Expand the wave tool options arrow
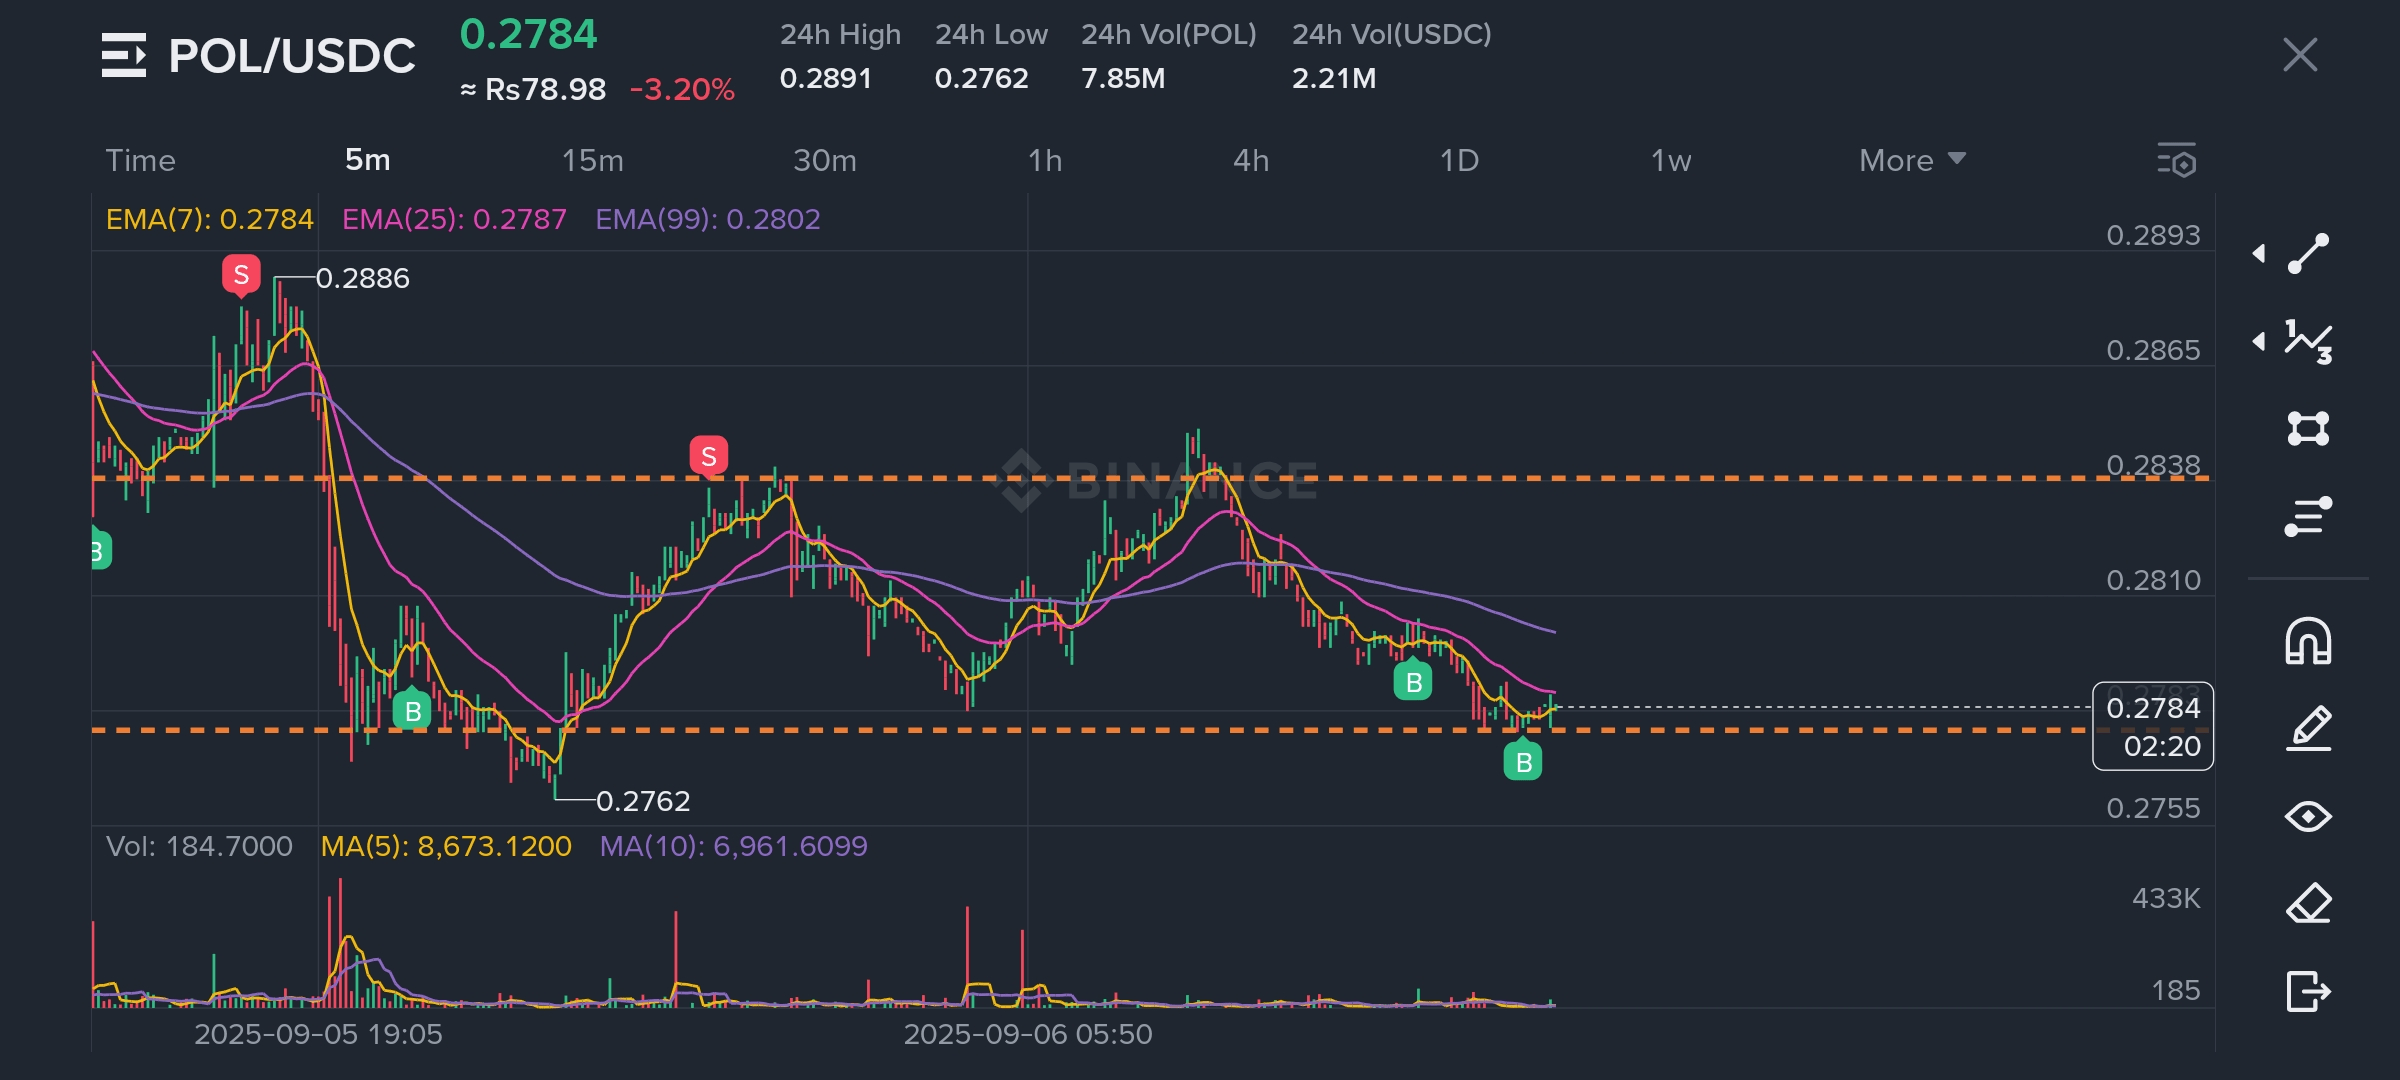 click(2259, 342)
